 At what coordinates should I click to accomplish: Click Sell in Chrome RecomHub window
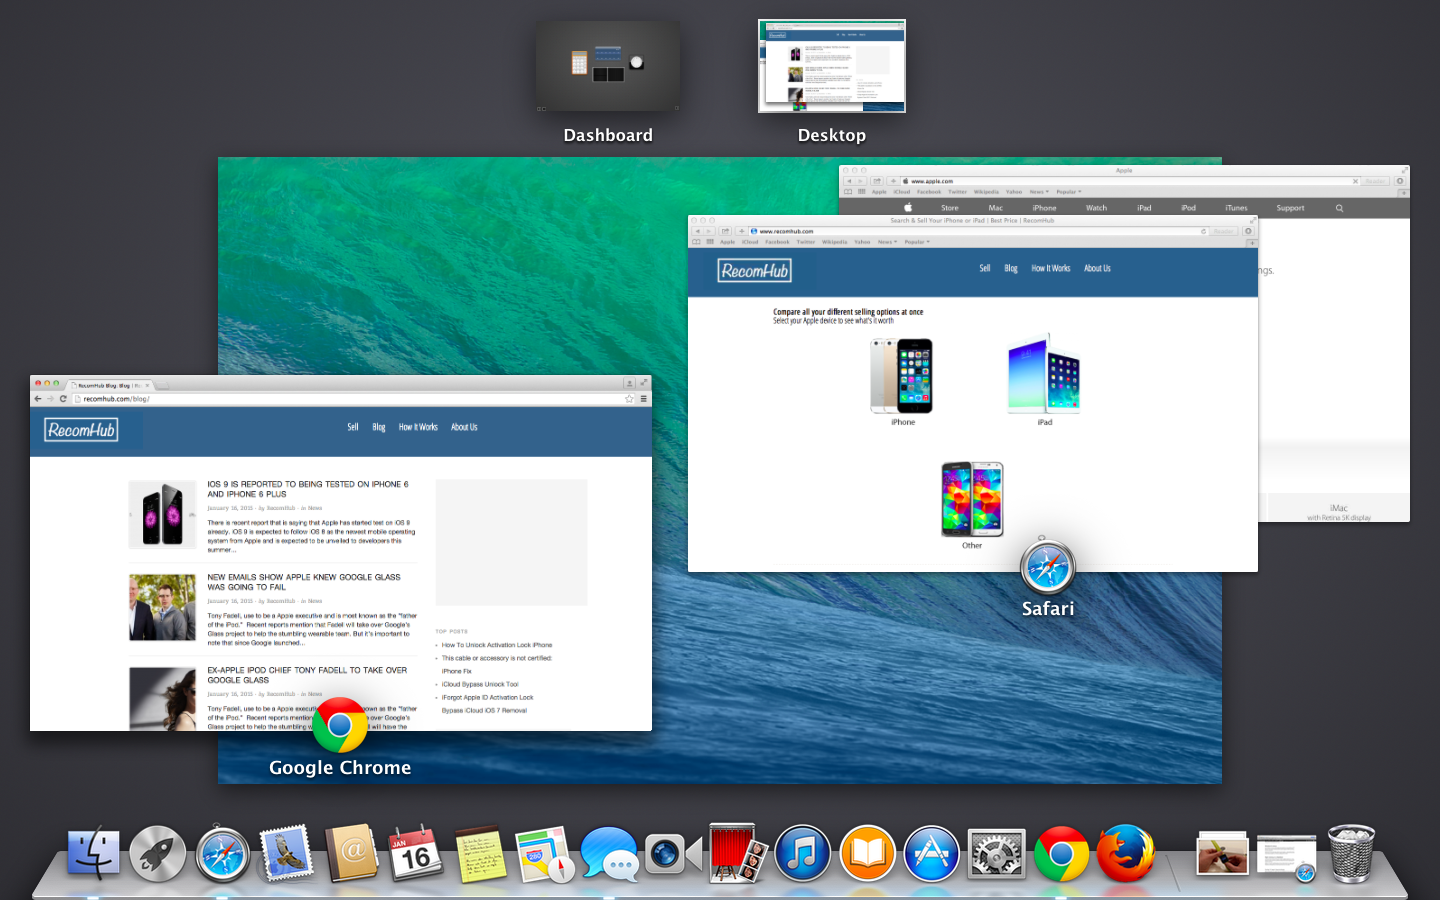[353, 427]
